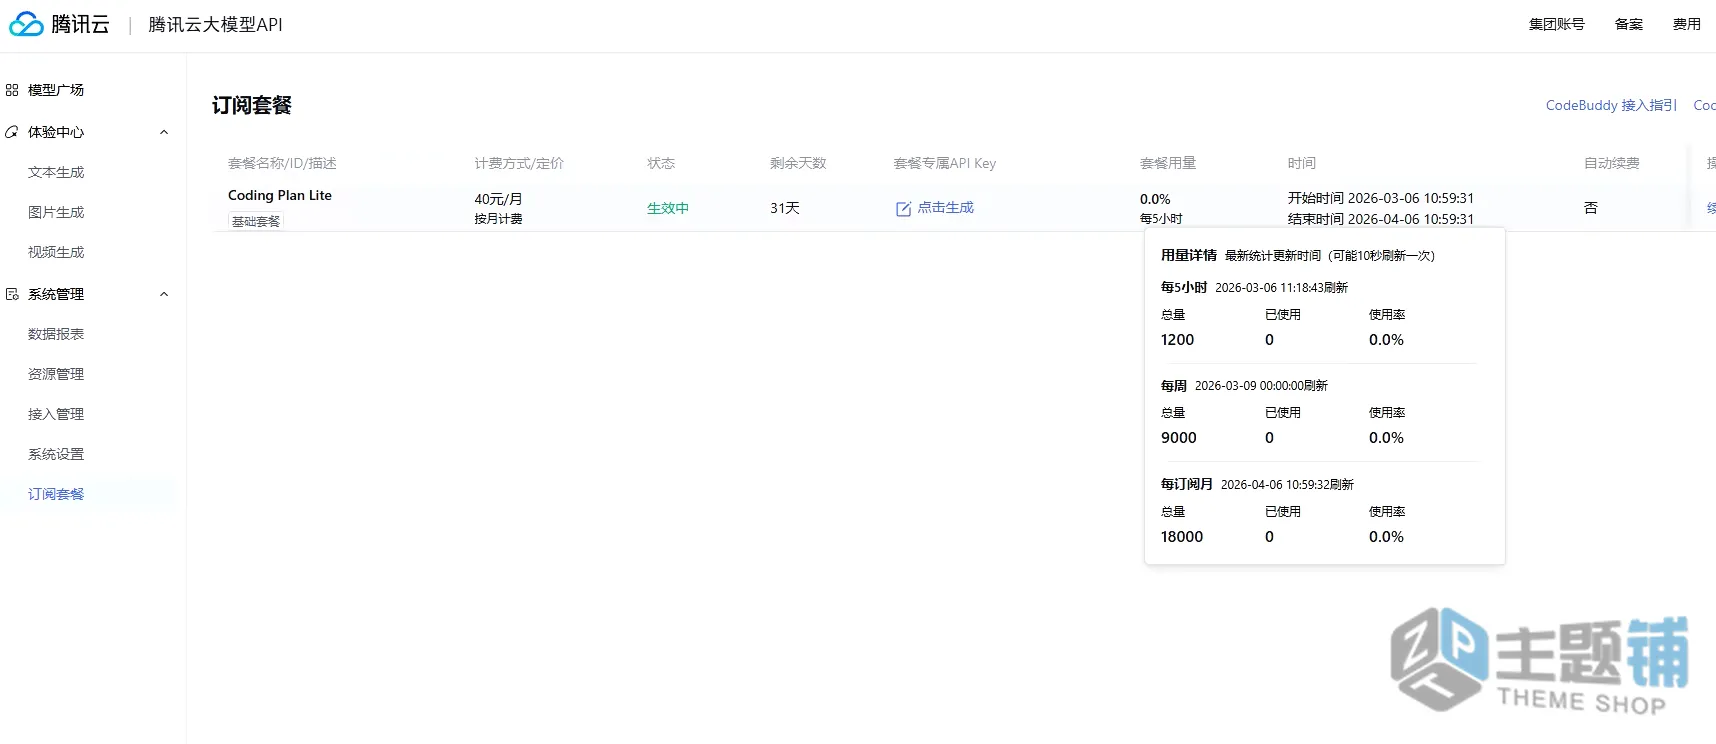The width and height of the screenshot is (1716, 744).
Task: Open 视频生成 page
Action: (x=56, y=252)
